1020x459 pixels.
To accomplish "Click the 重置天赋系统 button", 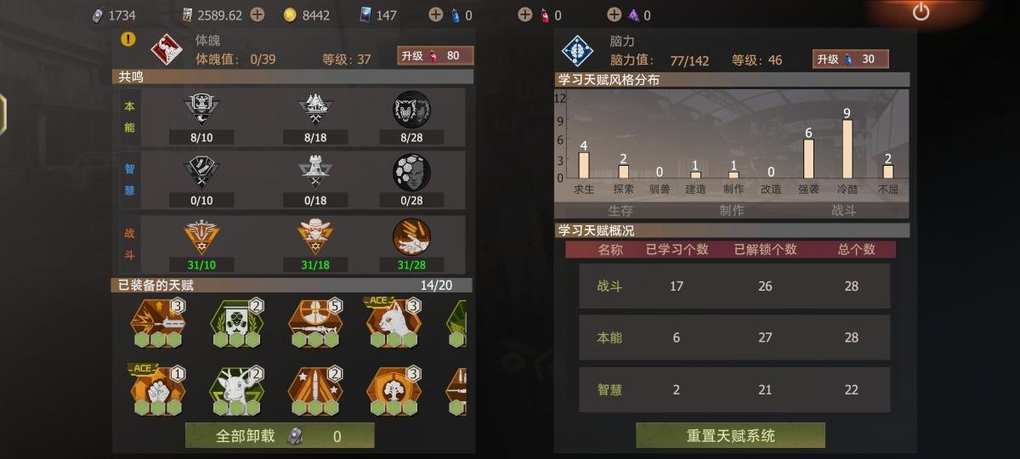I will click(x=731, y=435).
